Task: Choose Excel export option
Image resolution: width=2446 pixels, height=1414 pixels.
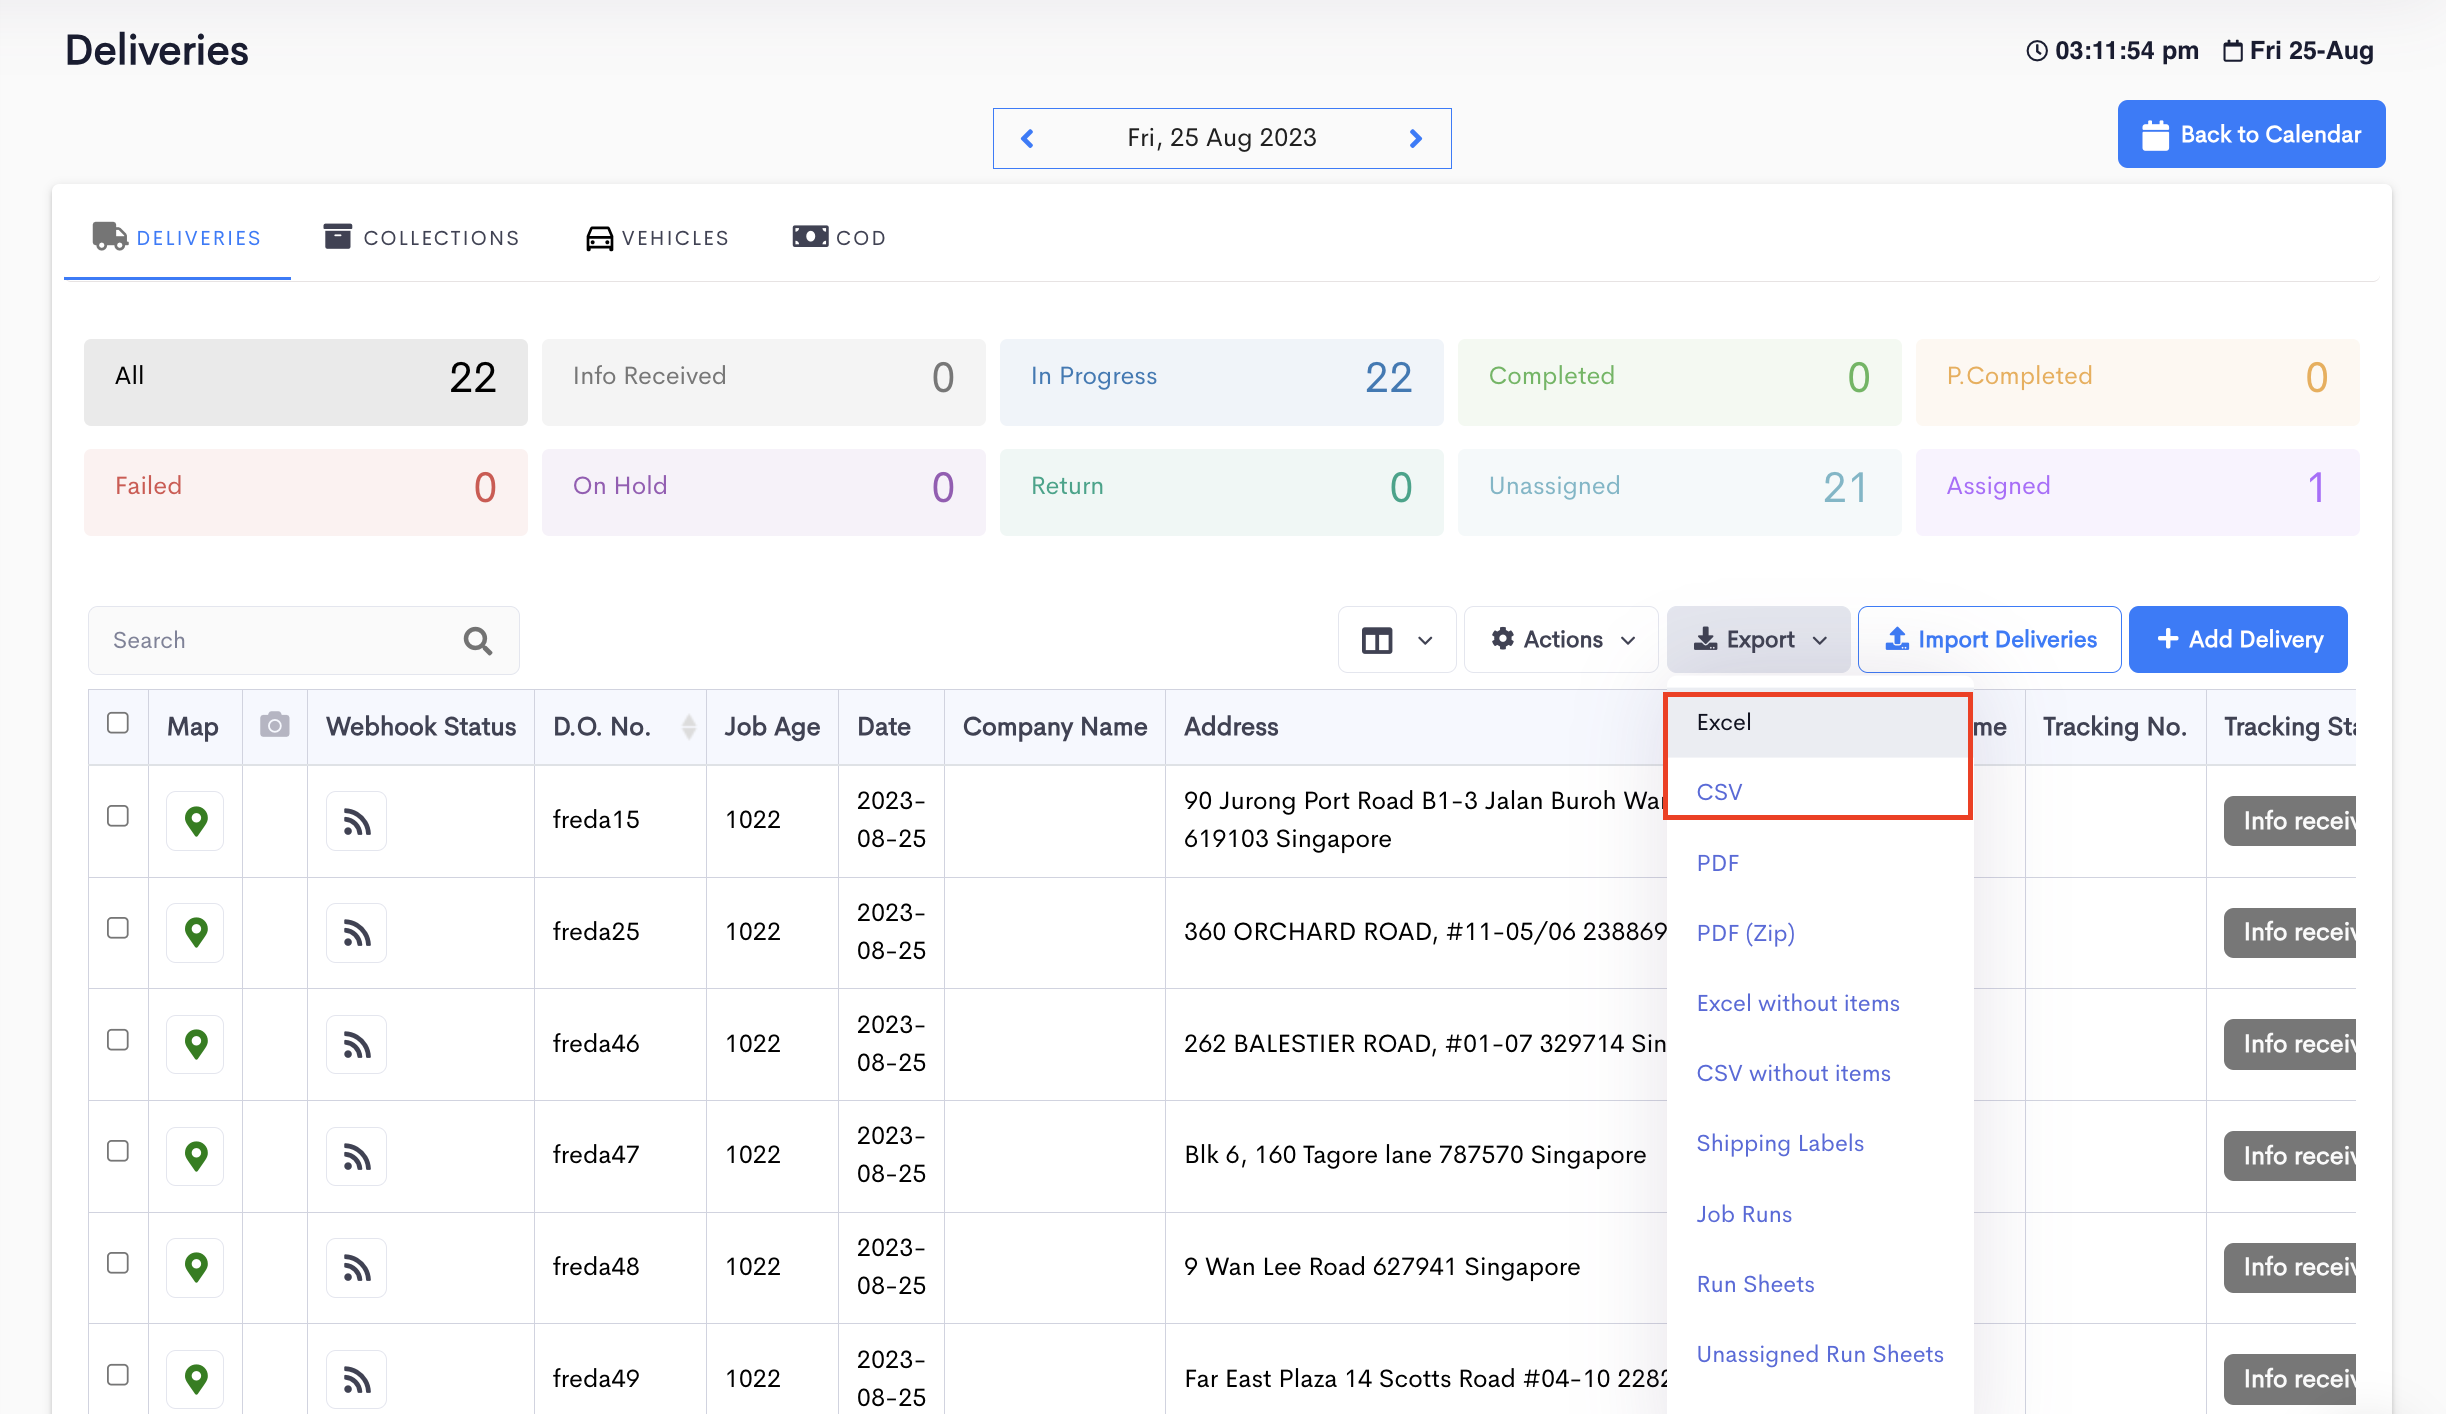Action: click(1818, 723)
